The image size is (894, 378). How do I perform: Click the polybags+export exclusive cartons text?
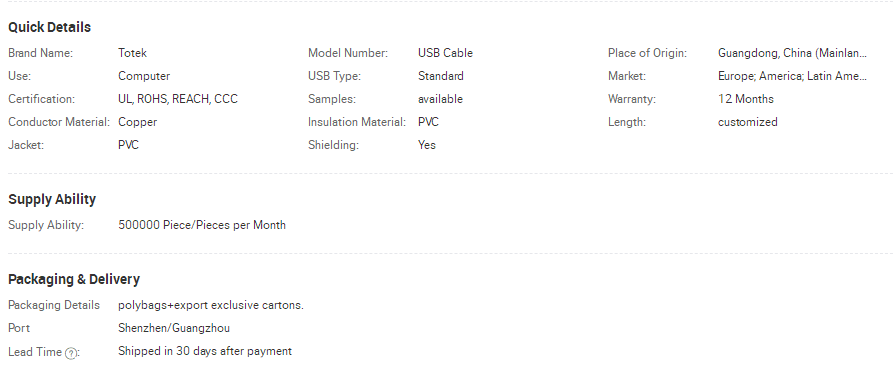click(211, 305)
